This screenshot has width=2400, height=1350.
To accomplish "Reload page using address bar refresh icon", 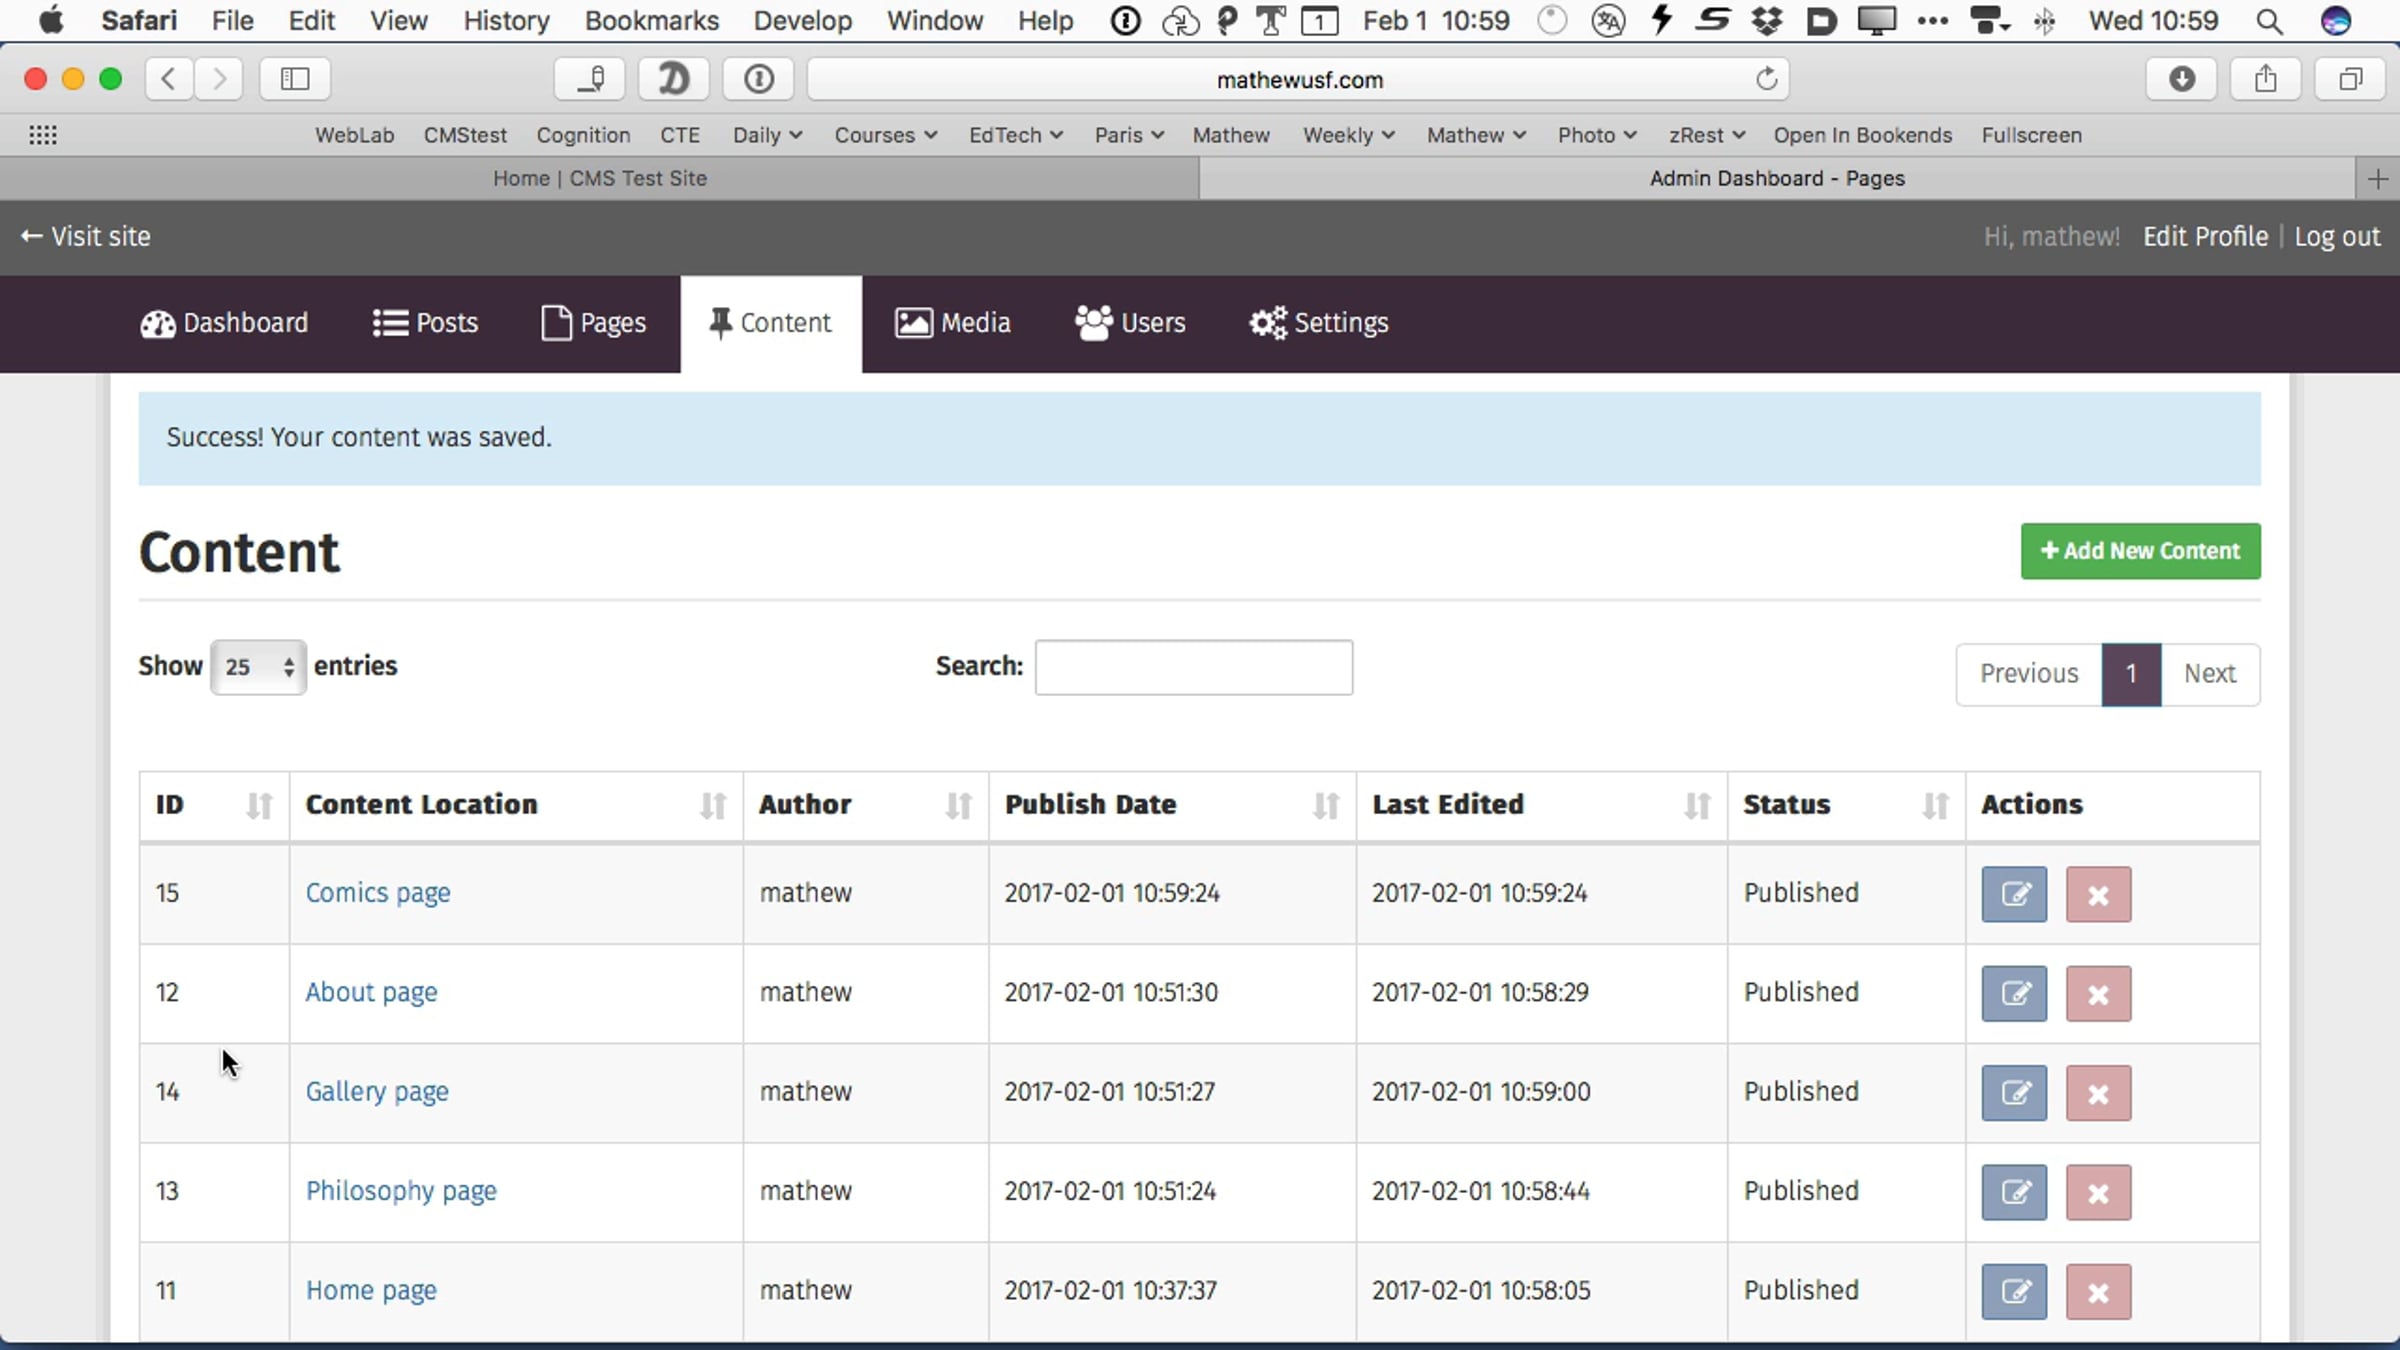I will [x=1766, y=79].
